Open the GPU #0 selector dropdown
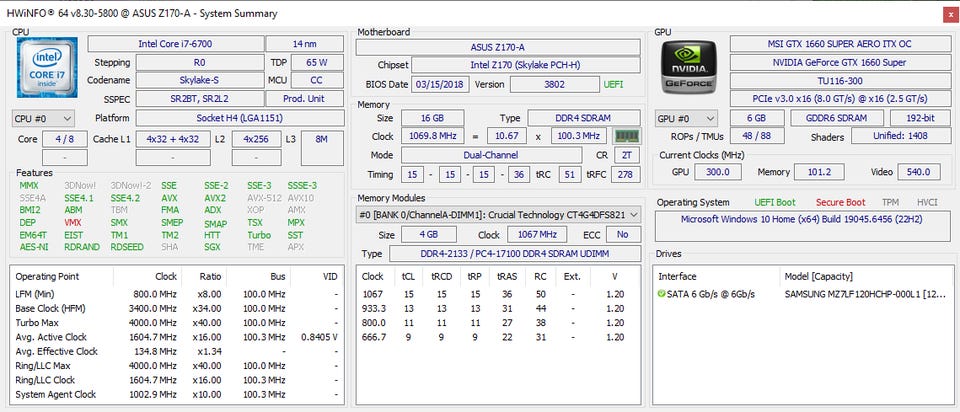 click(686, 118)
